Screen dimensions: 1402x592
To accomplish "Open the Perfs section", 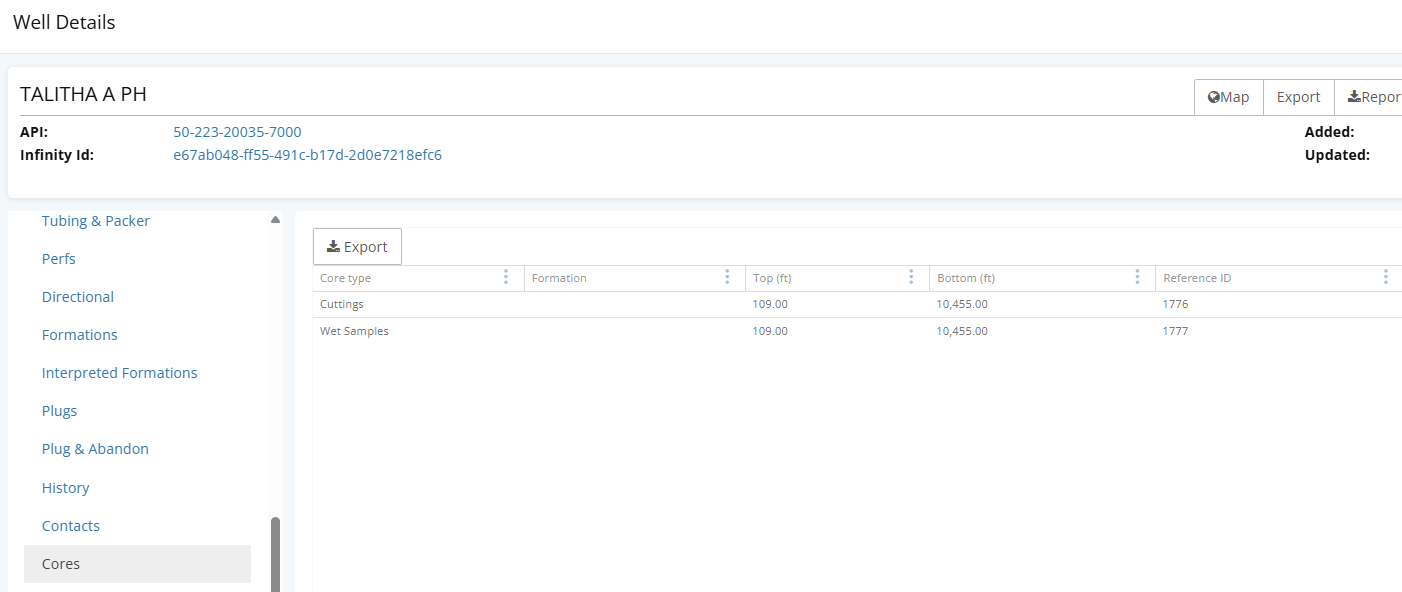I will (x=59, y=259).
